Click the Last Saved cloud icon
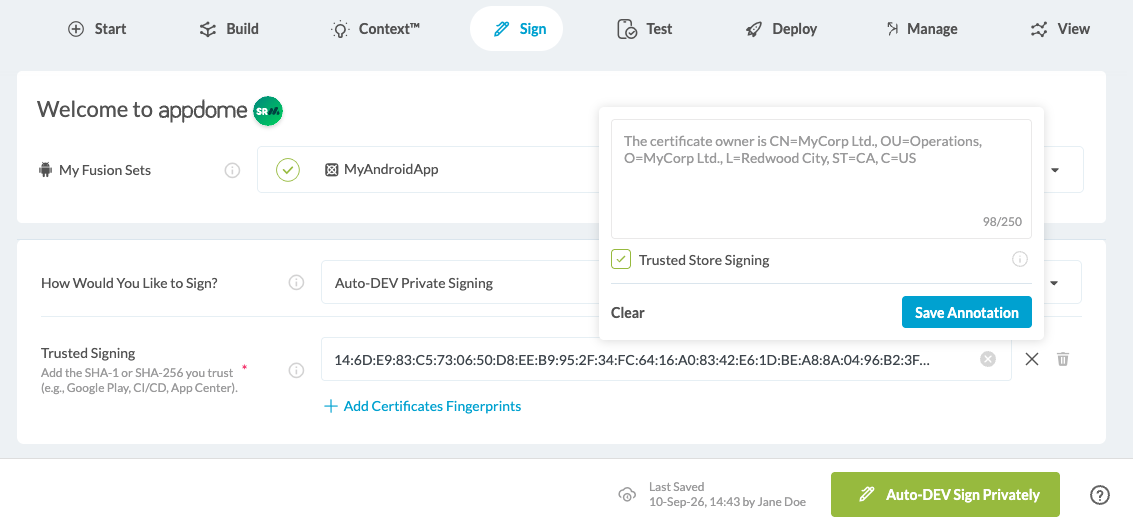Image resolution: width=1133 pixels, height=528 pixels. [x=627, y=495]
